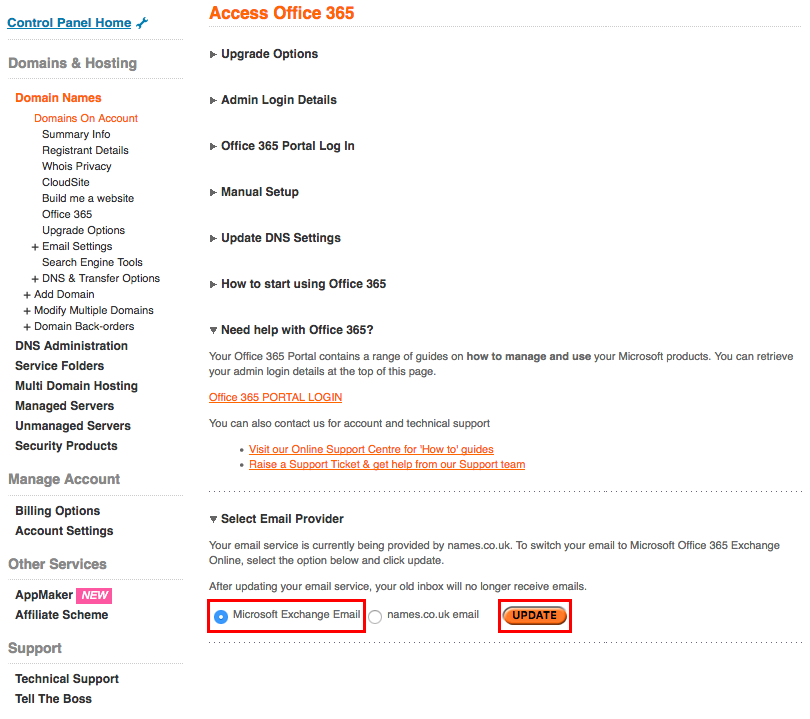Screen dimensions: 810x719
Task: Click Build me a website
Action: point(88,198)
